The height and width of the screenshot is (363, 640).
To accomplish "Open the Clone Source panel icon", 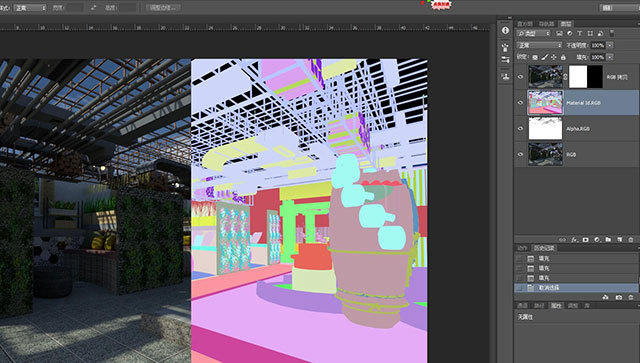I will (x=505, y=76).
